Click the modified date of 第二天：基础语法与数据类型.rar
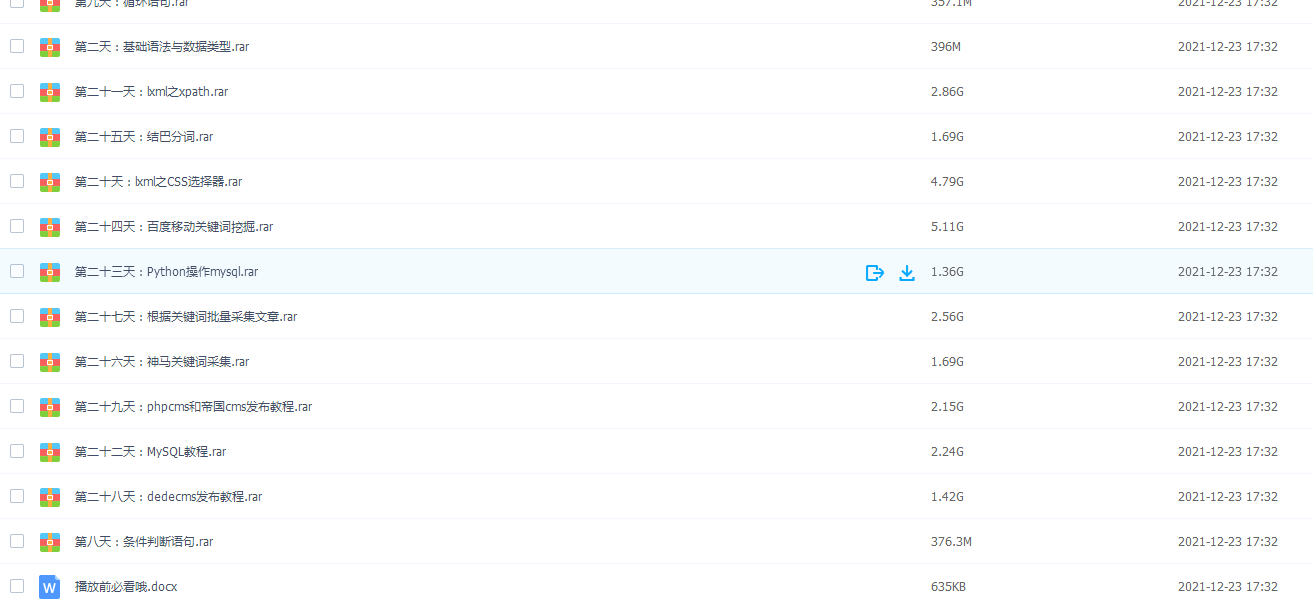The width and height of the screenshot is (1313, 608). (x=1228, y=47)
